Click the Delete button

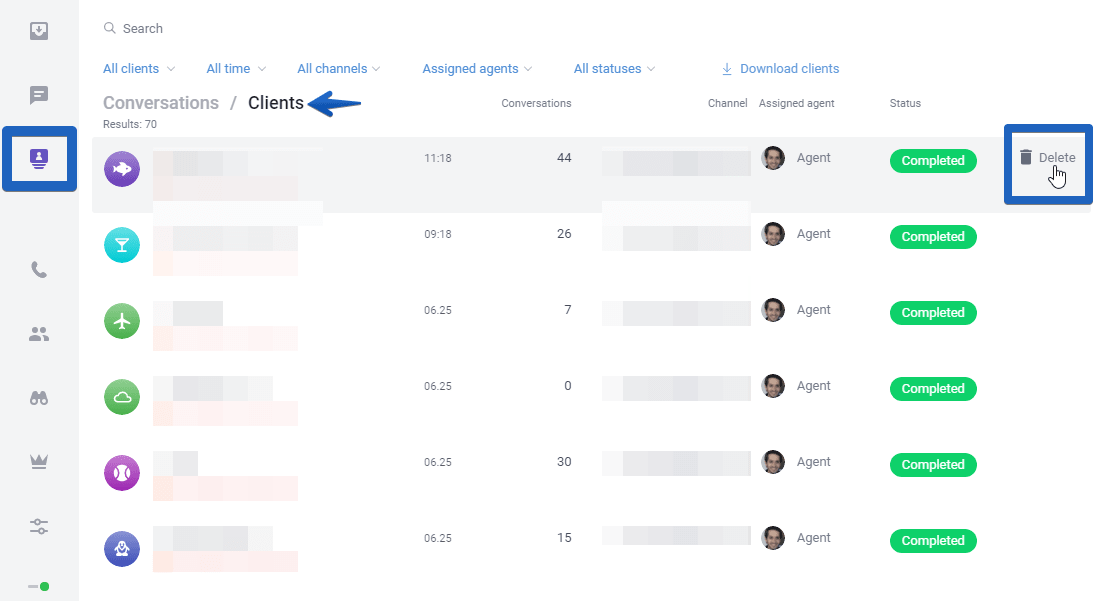point(1047,158)
